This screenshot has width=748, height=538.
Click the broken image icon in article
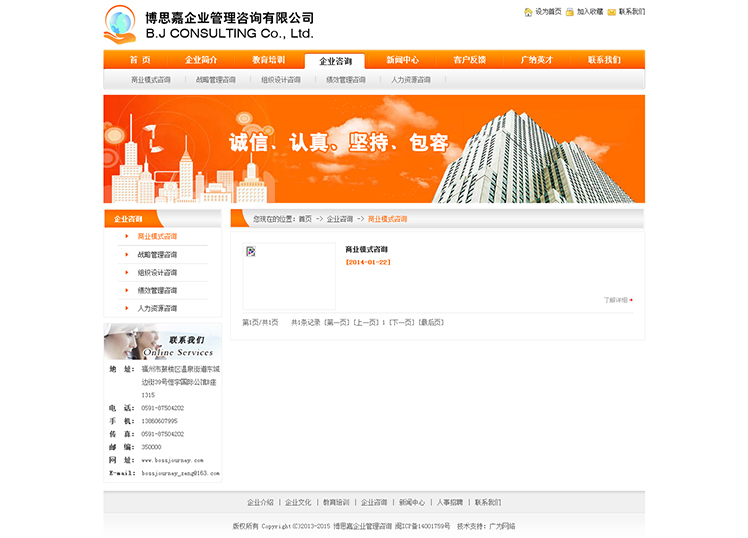tap(251, 252)
